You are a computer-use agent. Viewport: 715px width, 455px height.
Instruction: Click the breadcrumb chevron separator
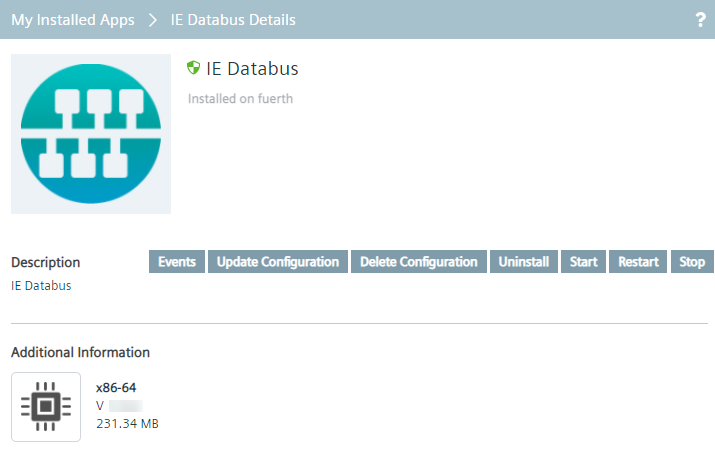point(153,20)
